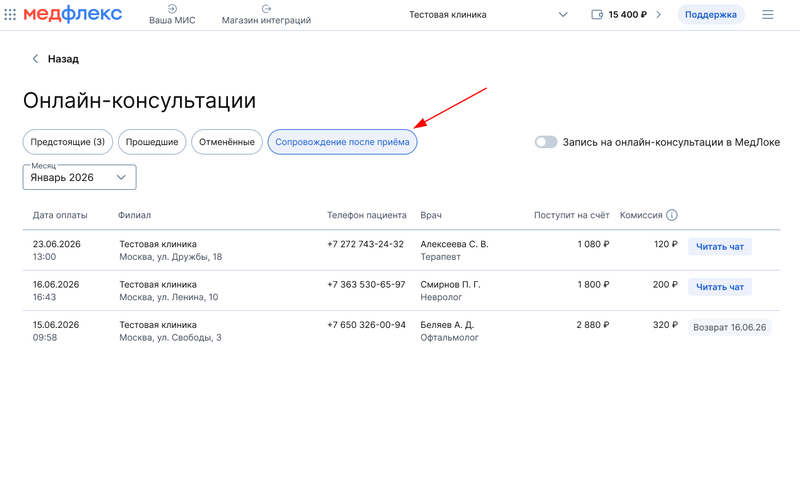This screenshot has width=800, height=478.
Task: Click amount 2 880 ₽
Action: (593, 324)
